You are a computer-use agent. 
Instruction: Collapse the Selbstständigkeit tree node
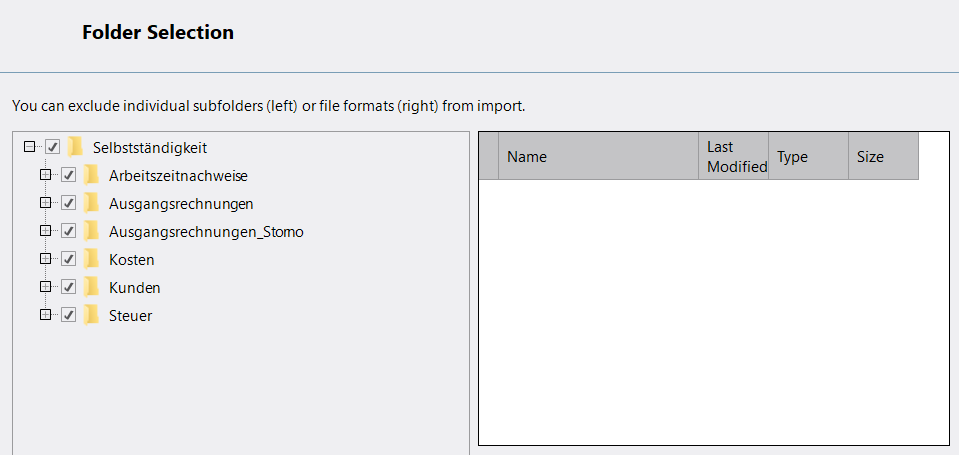tap(29, 147)
